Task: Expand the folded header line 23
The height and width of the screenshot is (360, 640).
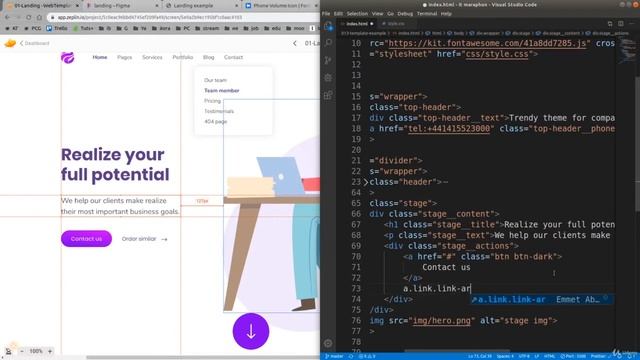Action: coord(366,182)
